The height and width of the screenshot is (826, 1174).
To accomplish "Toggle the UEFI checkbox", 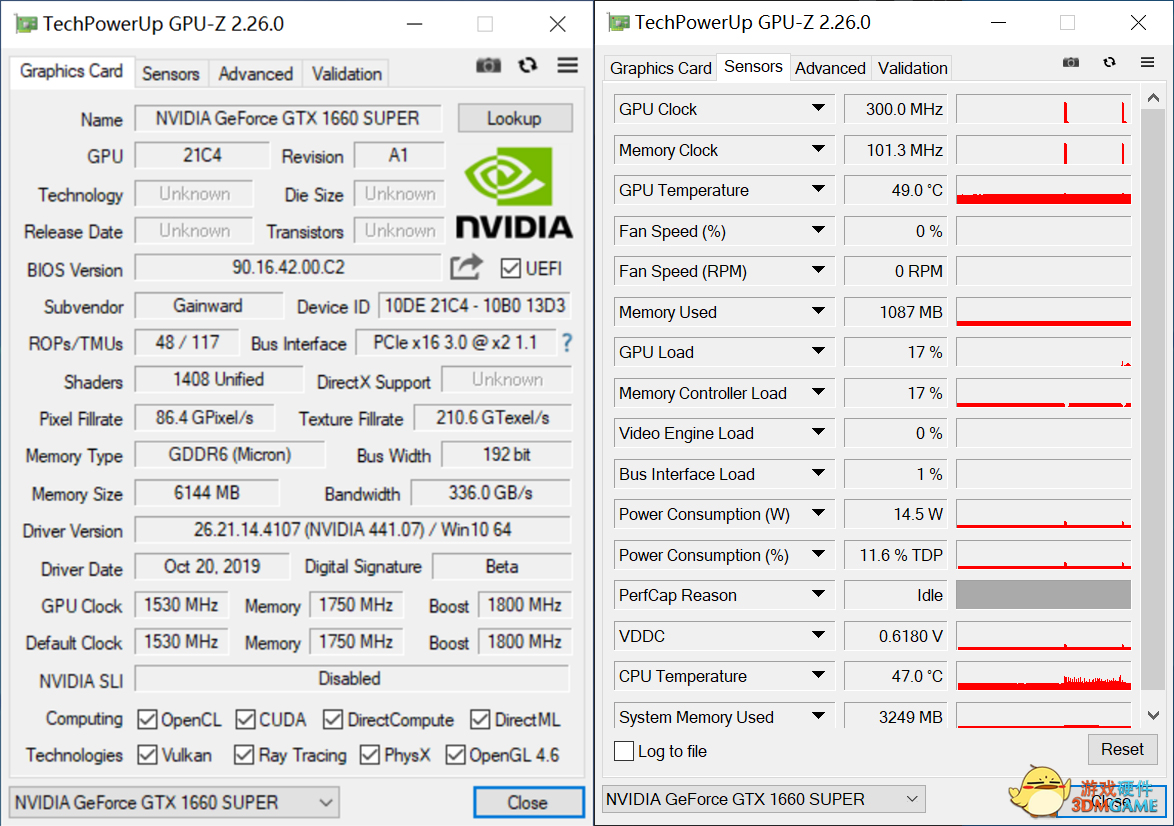I will [511, 268].
